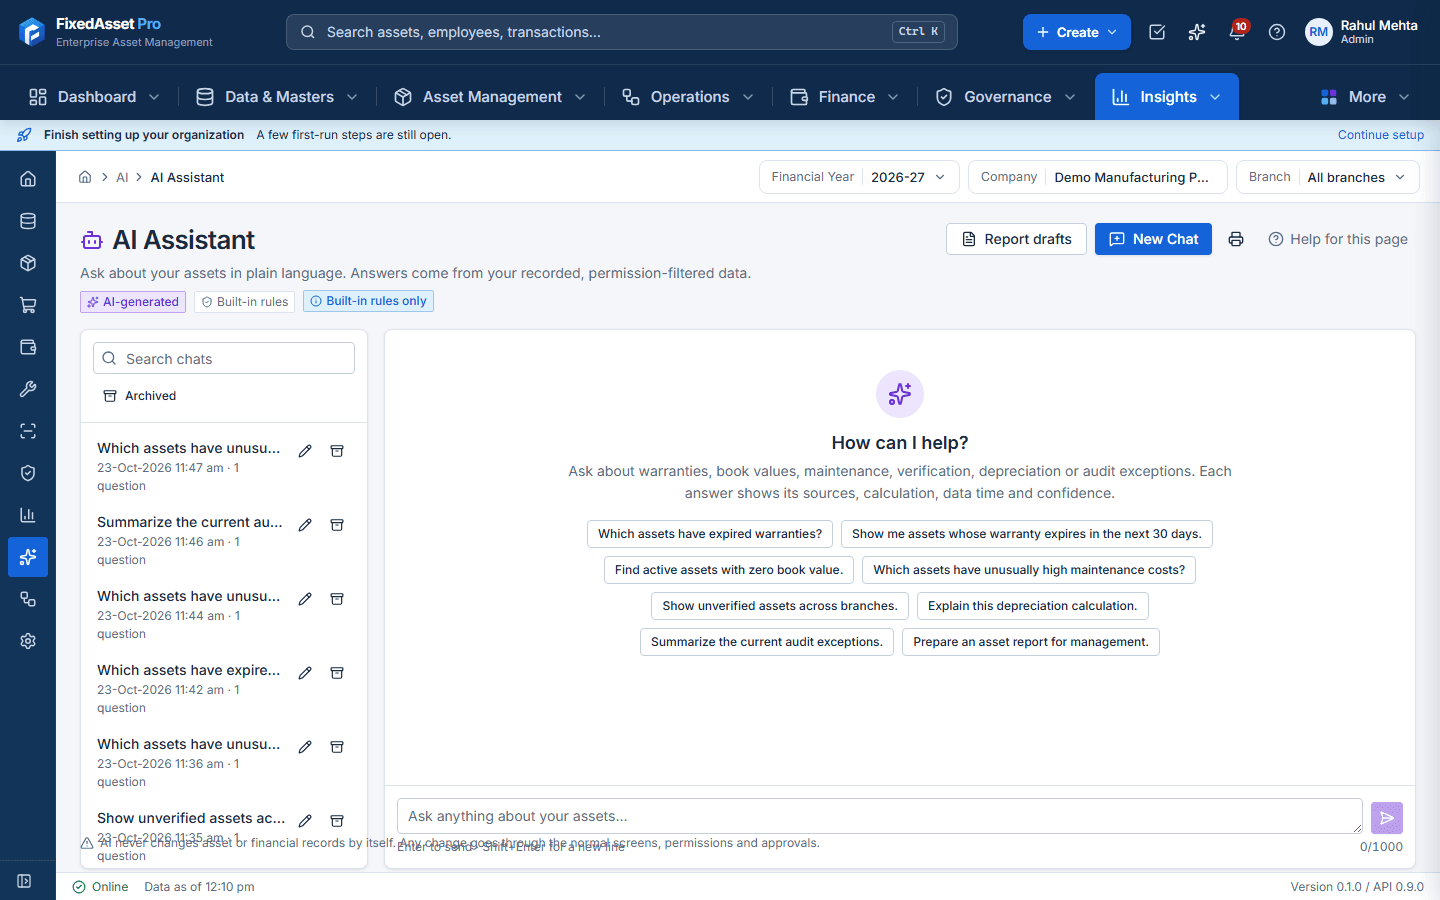Open Report drafts
The width and height of the screenshot is (1440, 900).
[1016, 239]
